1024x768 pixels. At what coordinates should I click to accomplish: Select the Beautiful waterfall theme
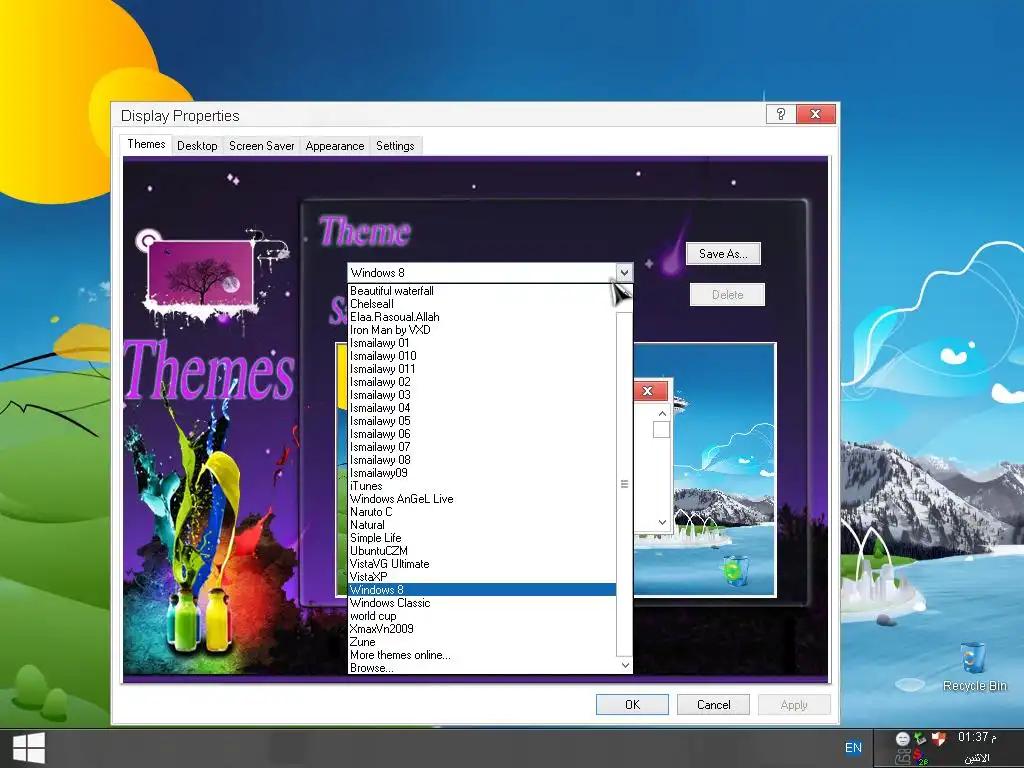click(x=483, y=291)
